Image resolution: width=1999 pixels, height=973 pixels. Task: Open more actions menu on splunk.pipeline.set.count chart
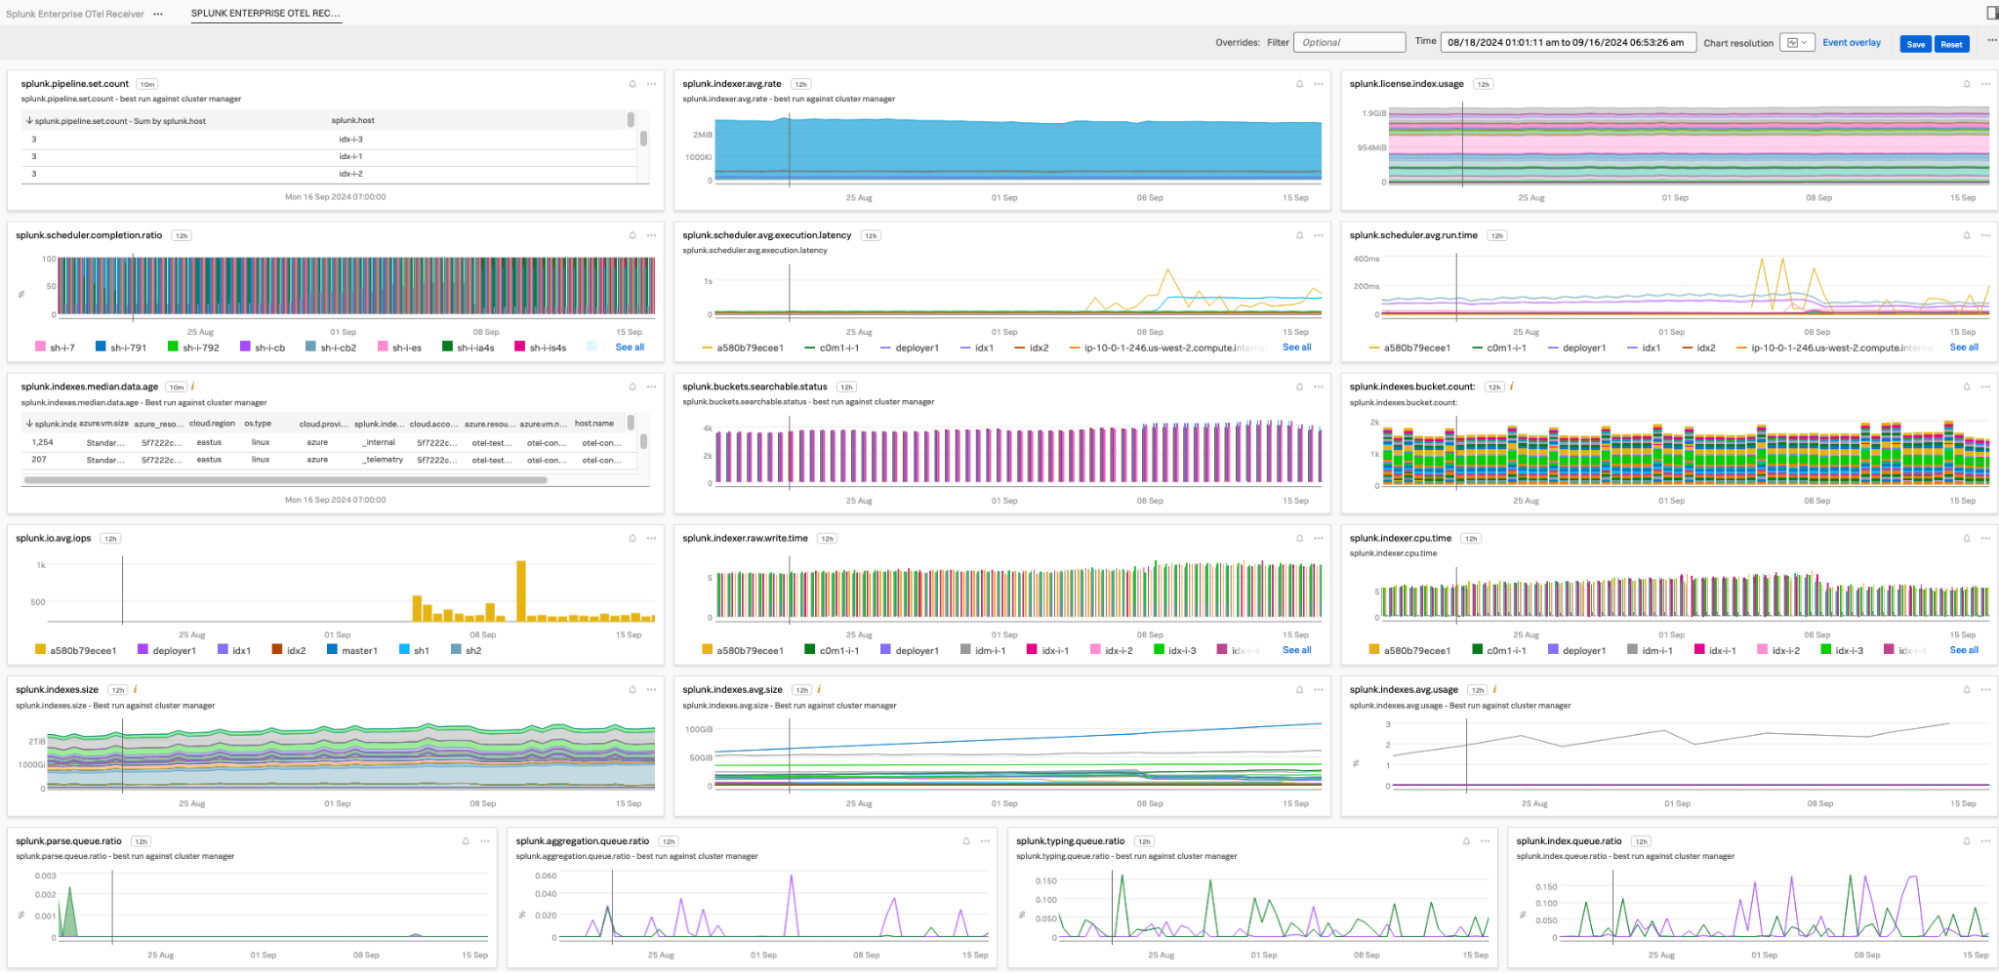click(x=651, y=84)
